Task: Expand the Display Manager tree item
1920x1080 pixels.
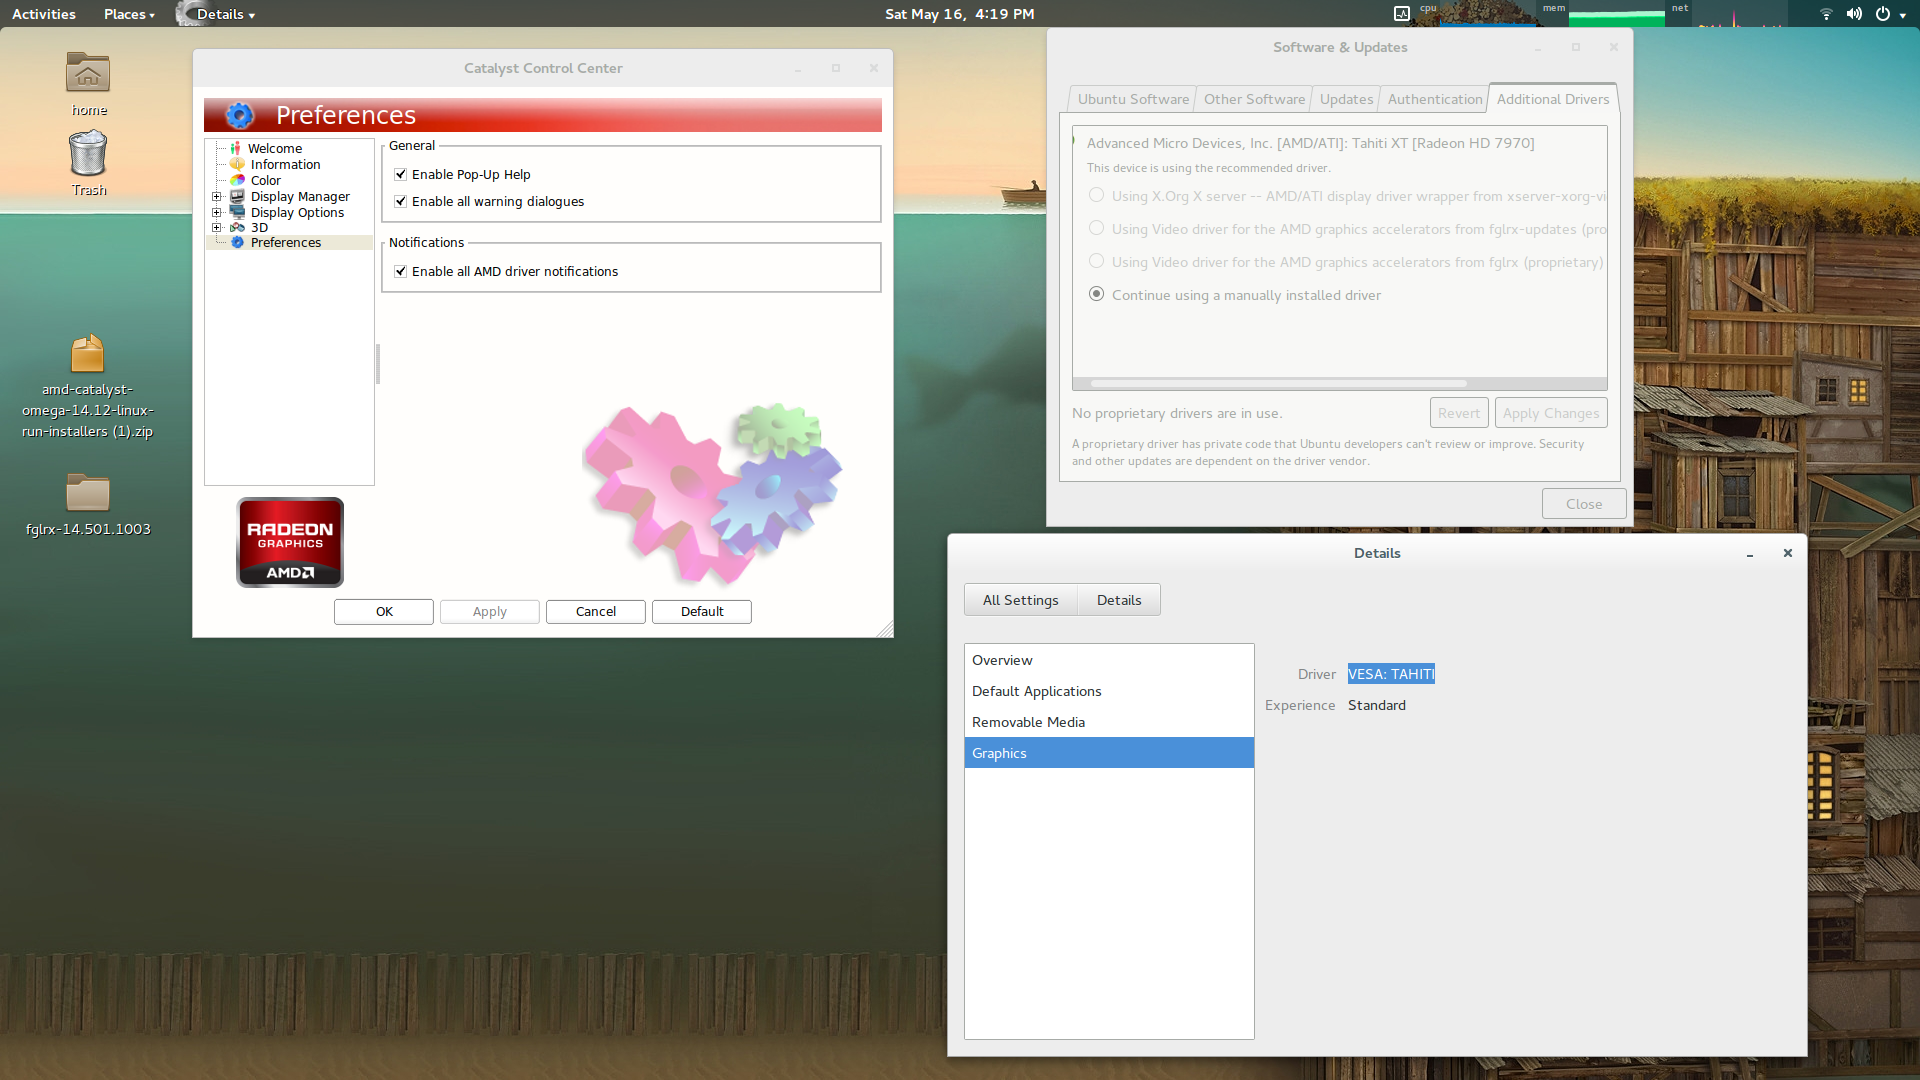Action: (219, 196)
